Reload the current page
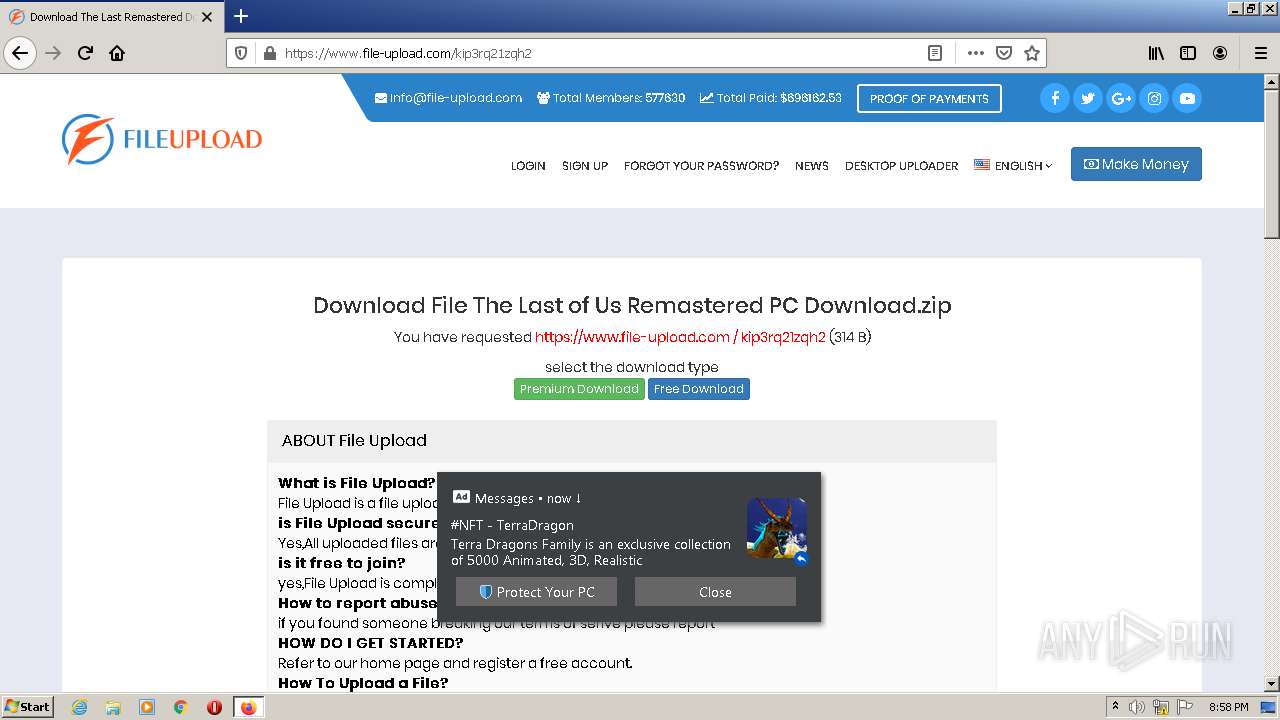Viewport: 1280px width, 720px height. coord(85,53)
